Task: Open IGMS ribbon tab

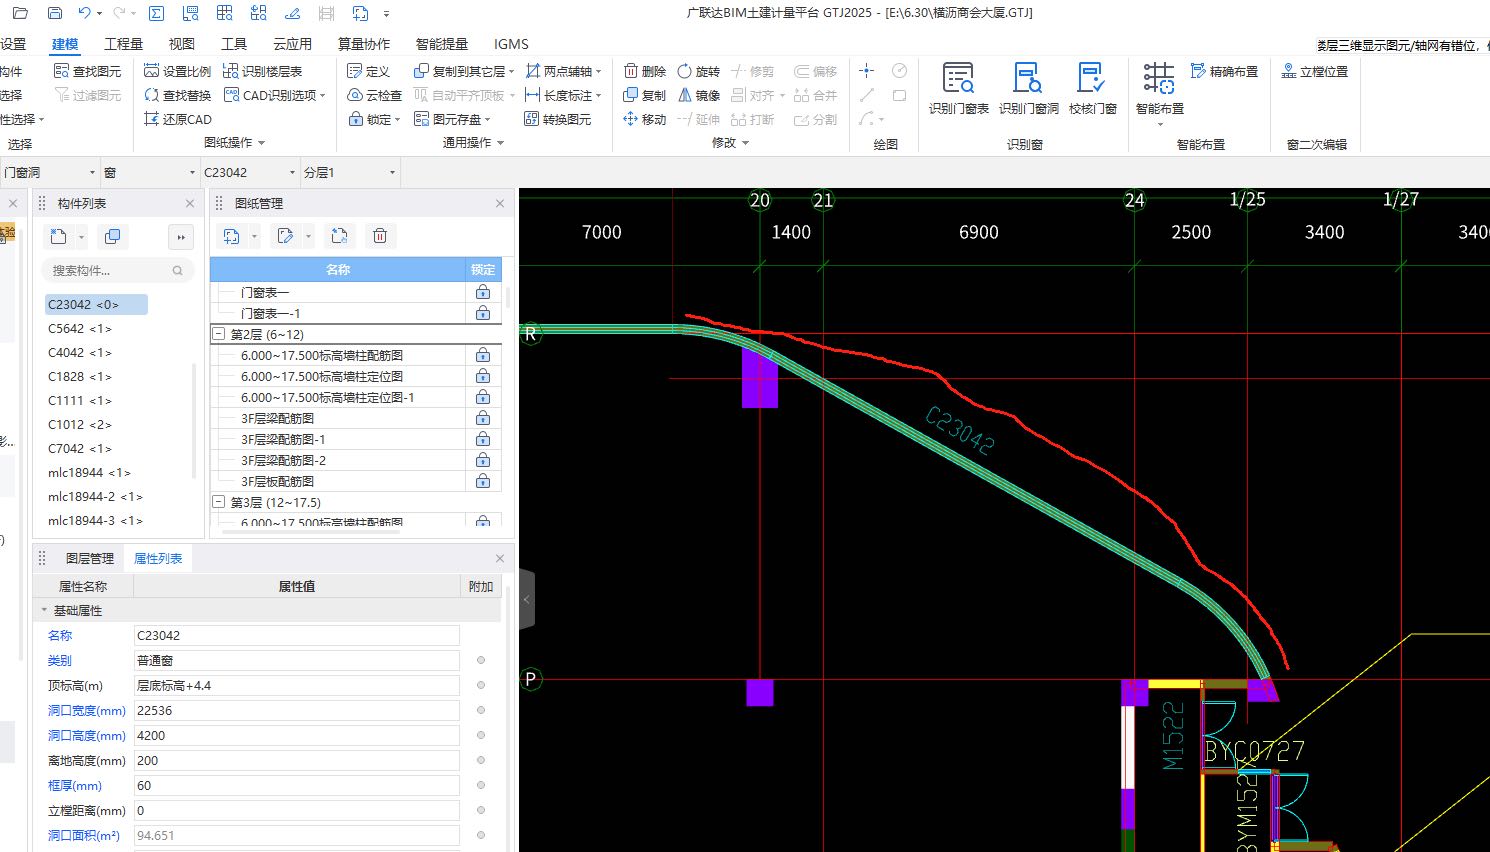Action: click(x=511, y=44)
